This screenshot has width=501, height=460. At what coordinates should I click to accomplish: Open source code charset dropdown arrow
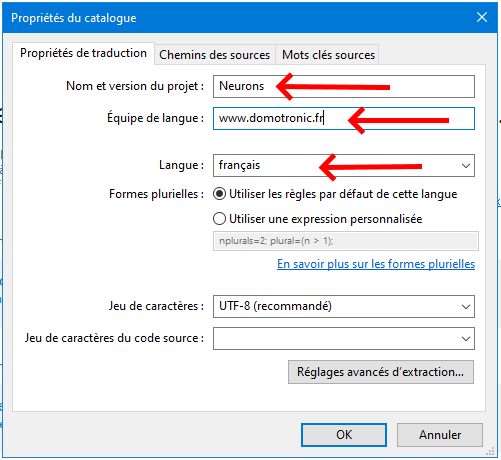pos(466,339)
